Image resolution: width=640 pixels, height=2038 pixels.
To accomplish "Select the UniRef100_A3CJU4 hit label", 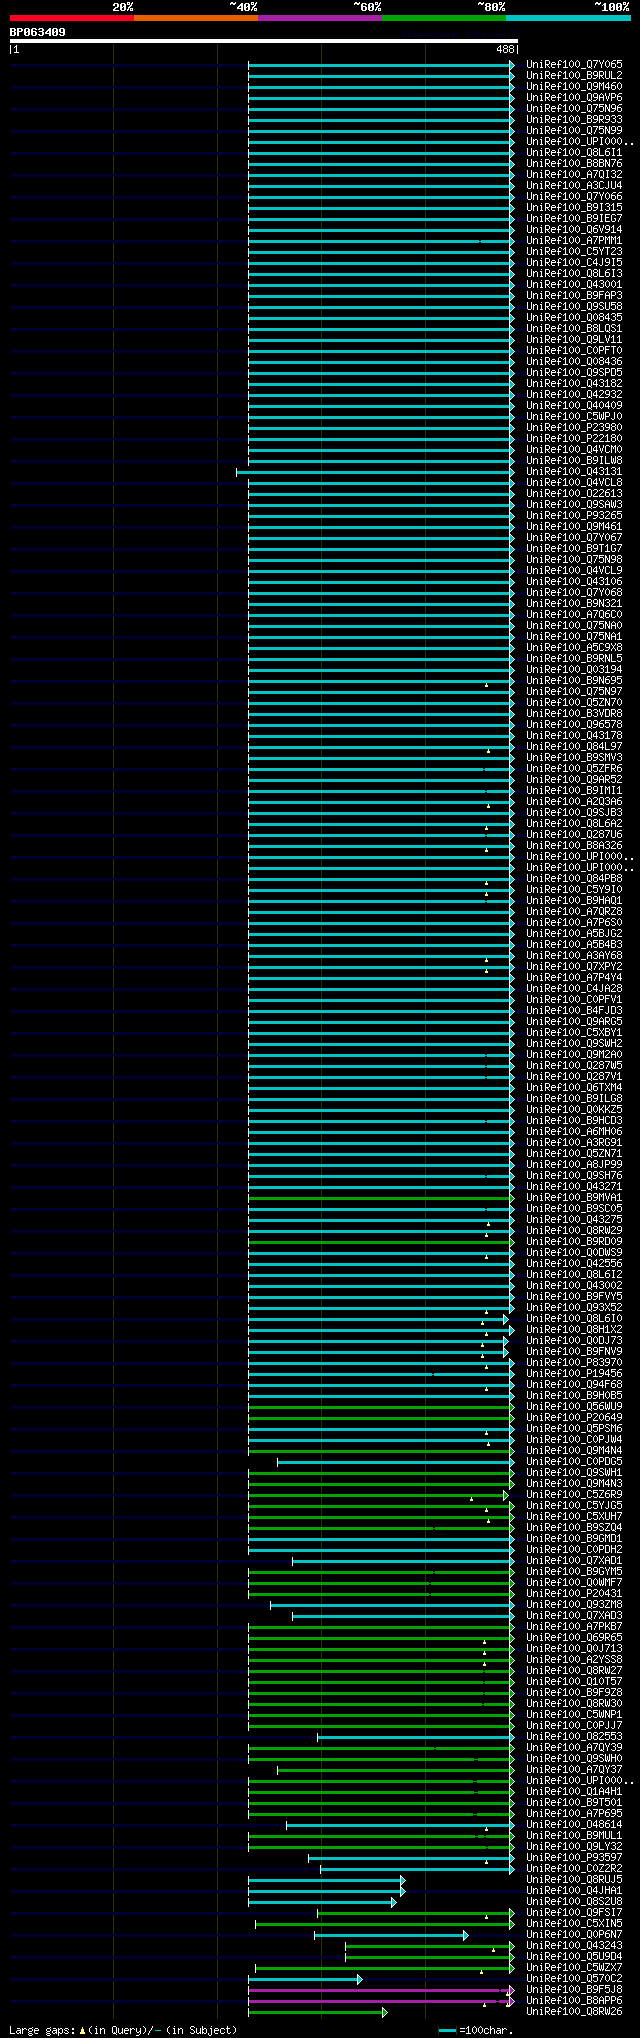I will click(574, 185).
